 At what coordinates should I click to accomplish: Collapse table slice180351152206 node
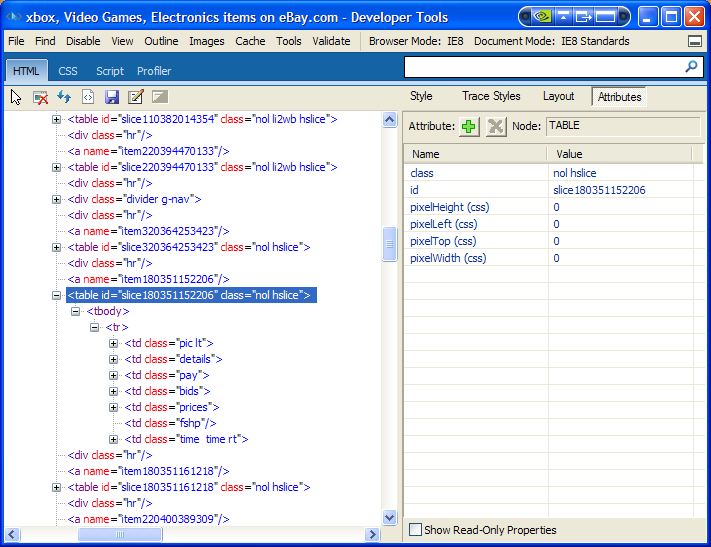[x=56, y=296]
